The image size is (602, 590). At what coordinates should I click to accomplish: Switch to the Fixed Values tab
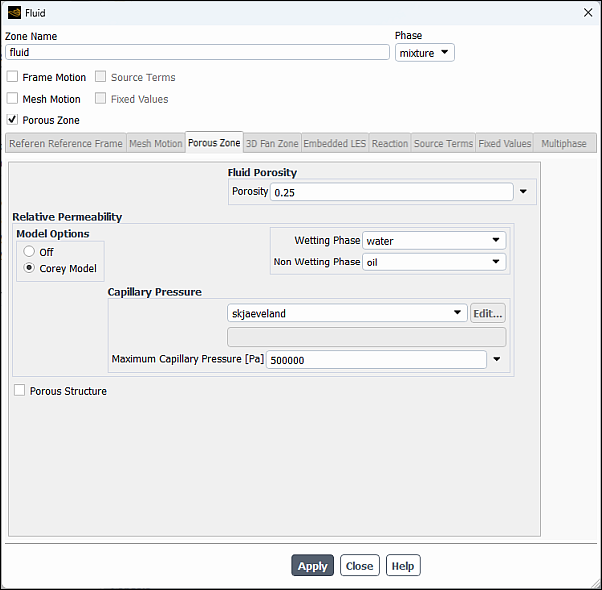pos(504,144)
